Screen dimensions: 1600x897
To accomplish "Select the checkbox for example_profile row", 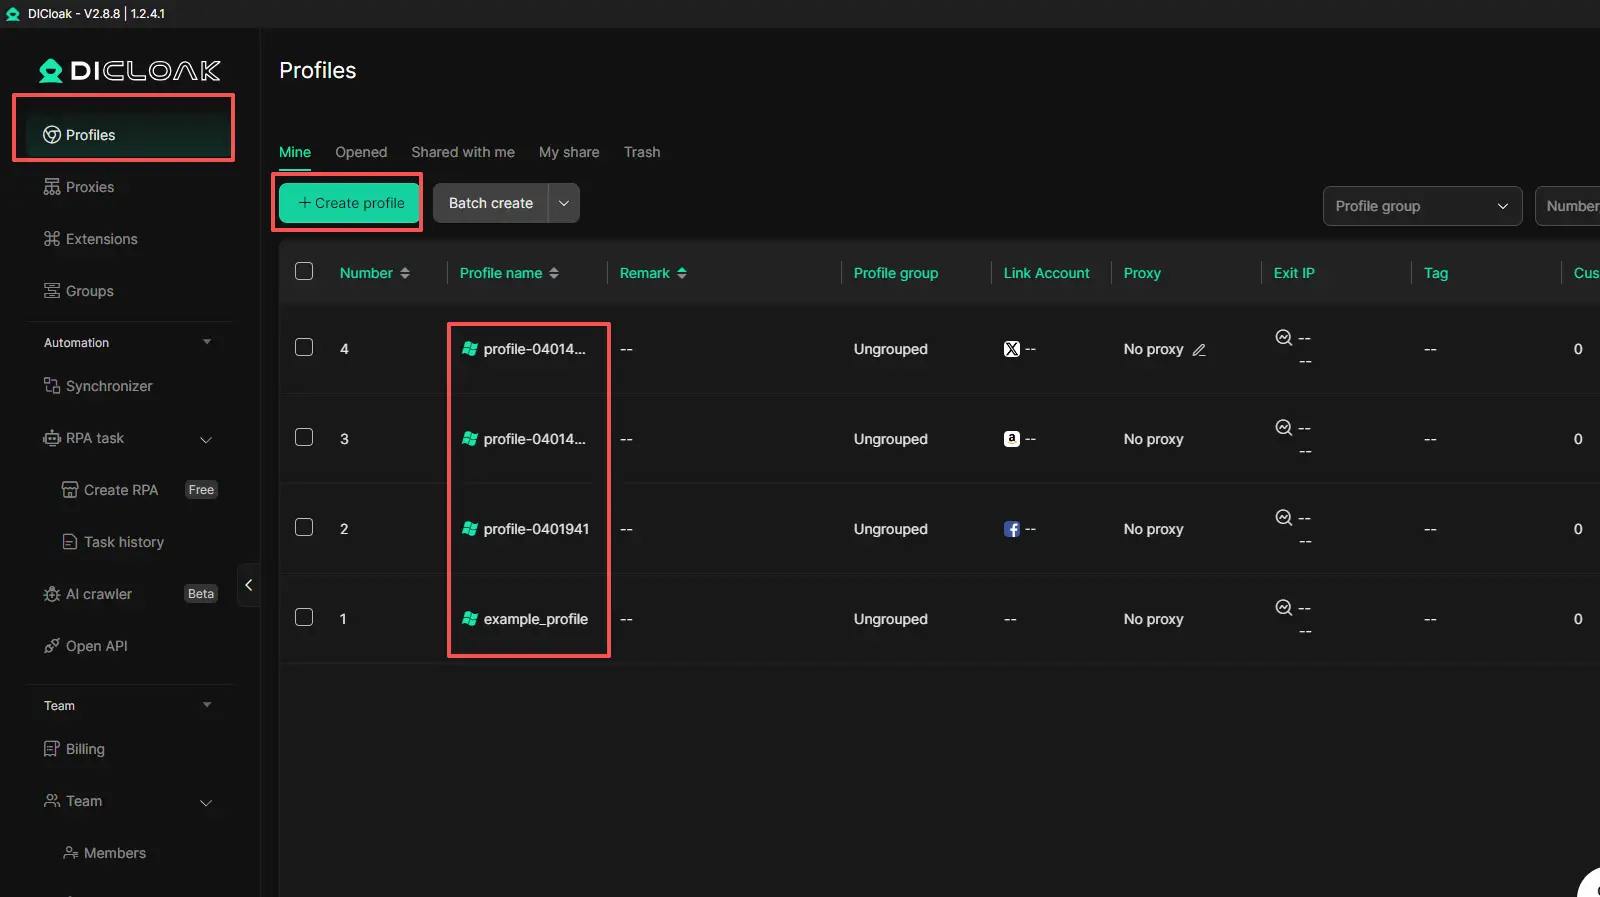I will [x=304, y=618].
